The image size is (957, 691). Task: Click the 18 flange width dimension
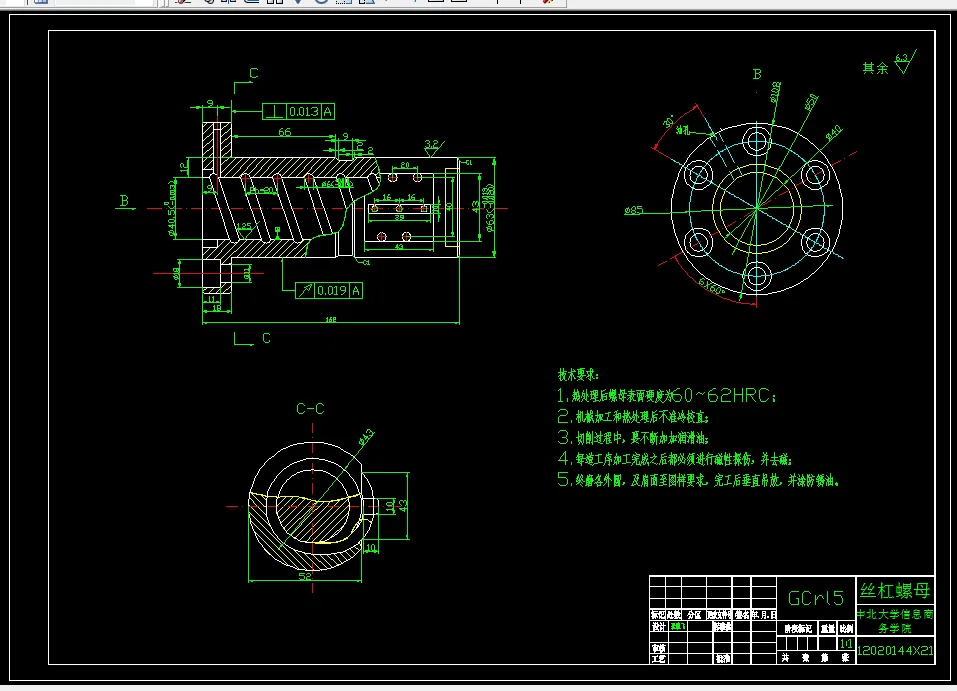[217, 308]
